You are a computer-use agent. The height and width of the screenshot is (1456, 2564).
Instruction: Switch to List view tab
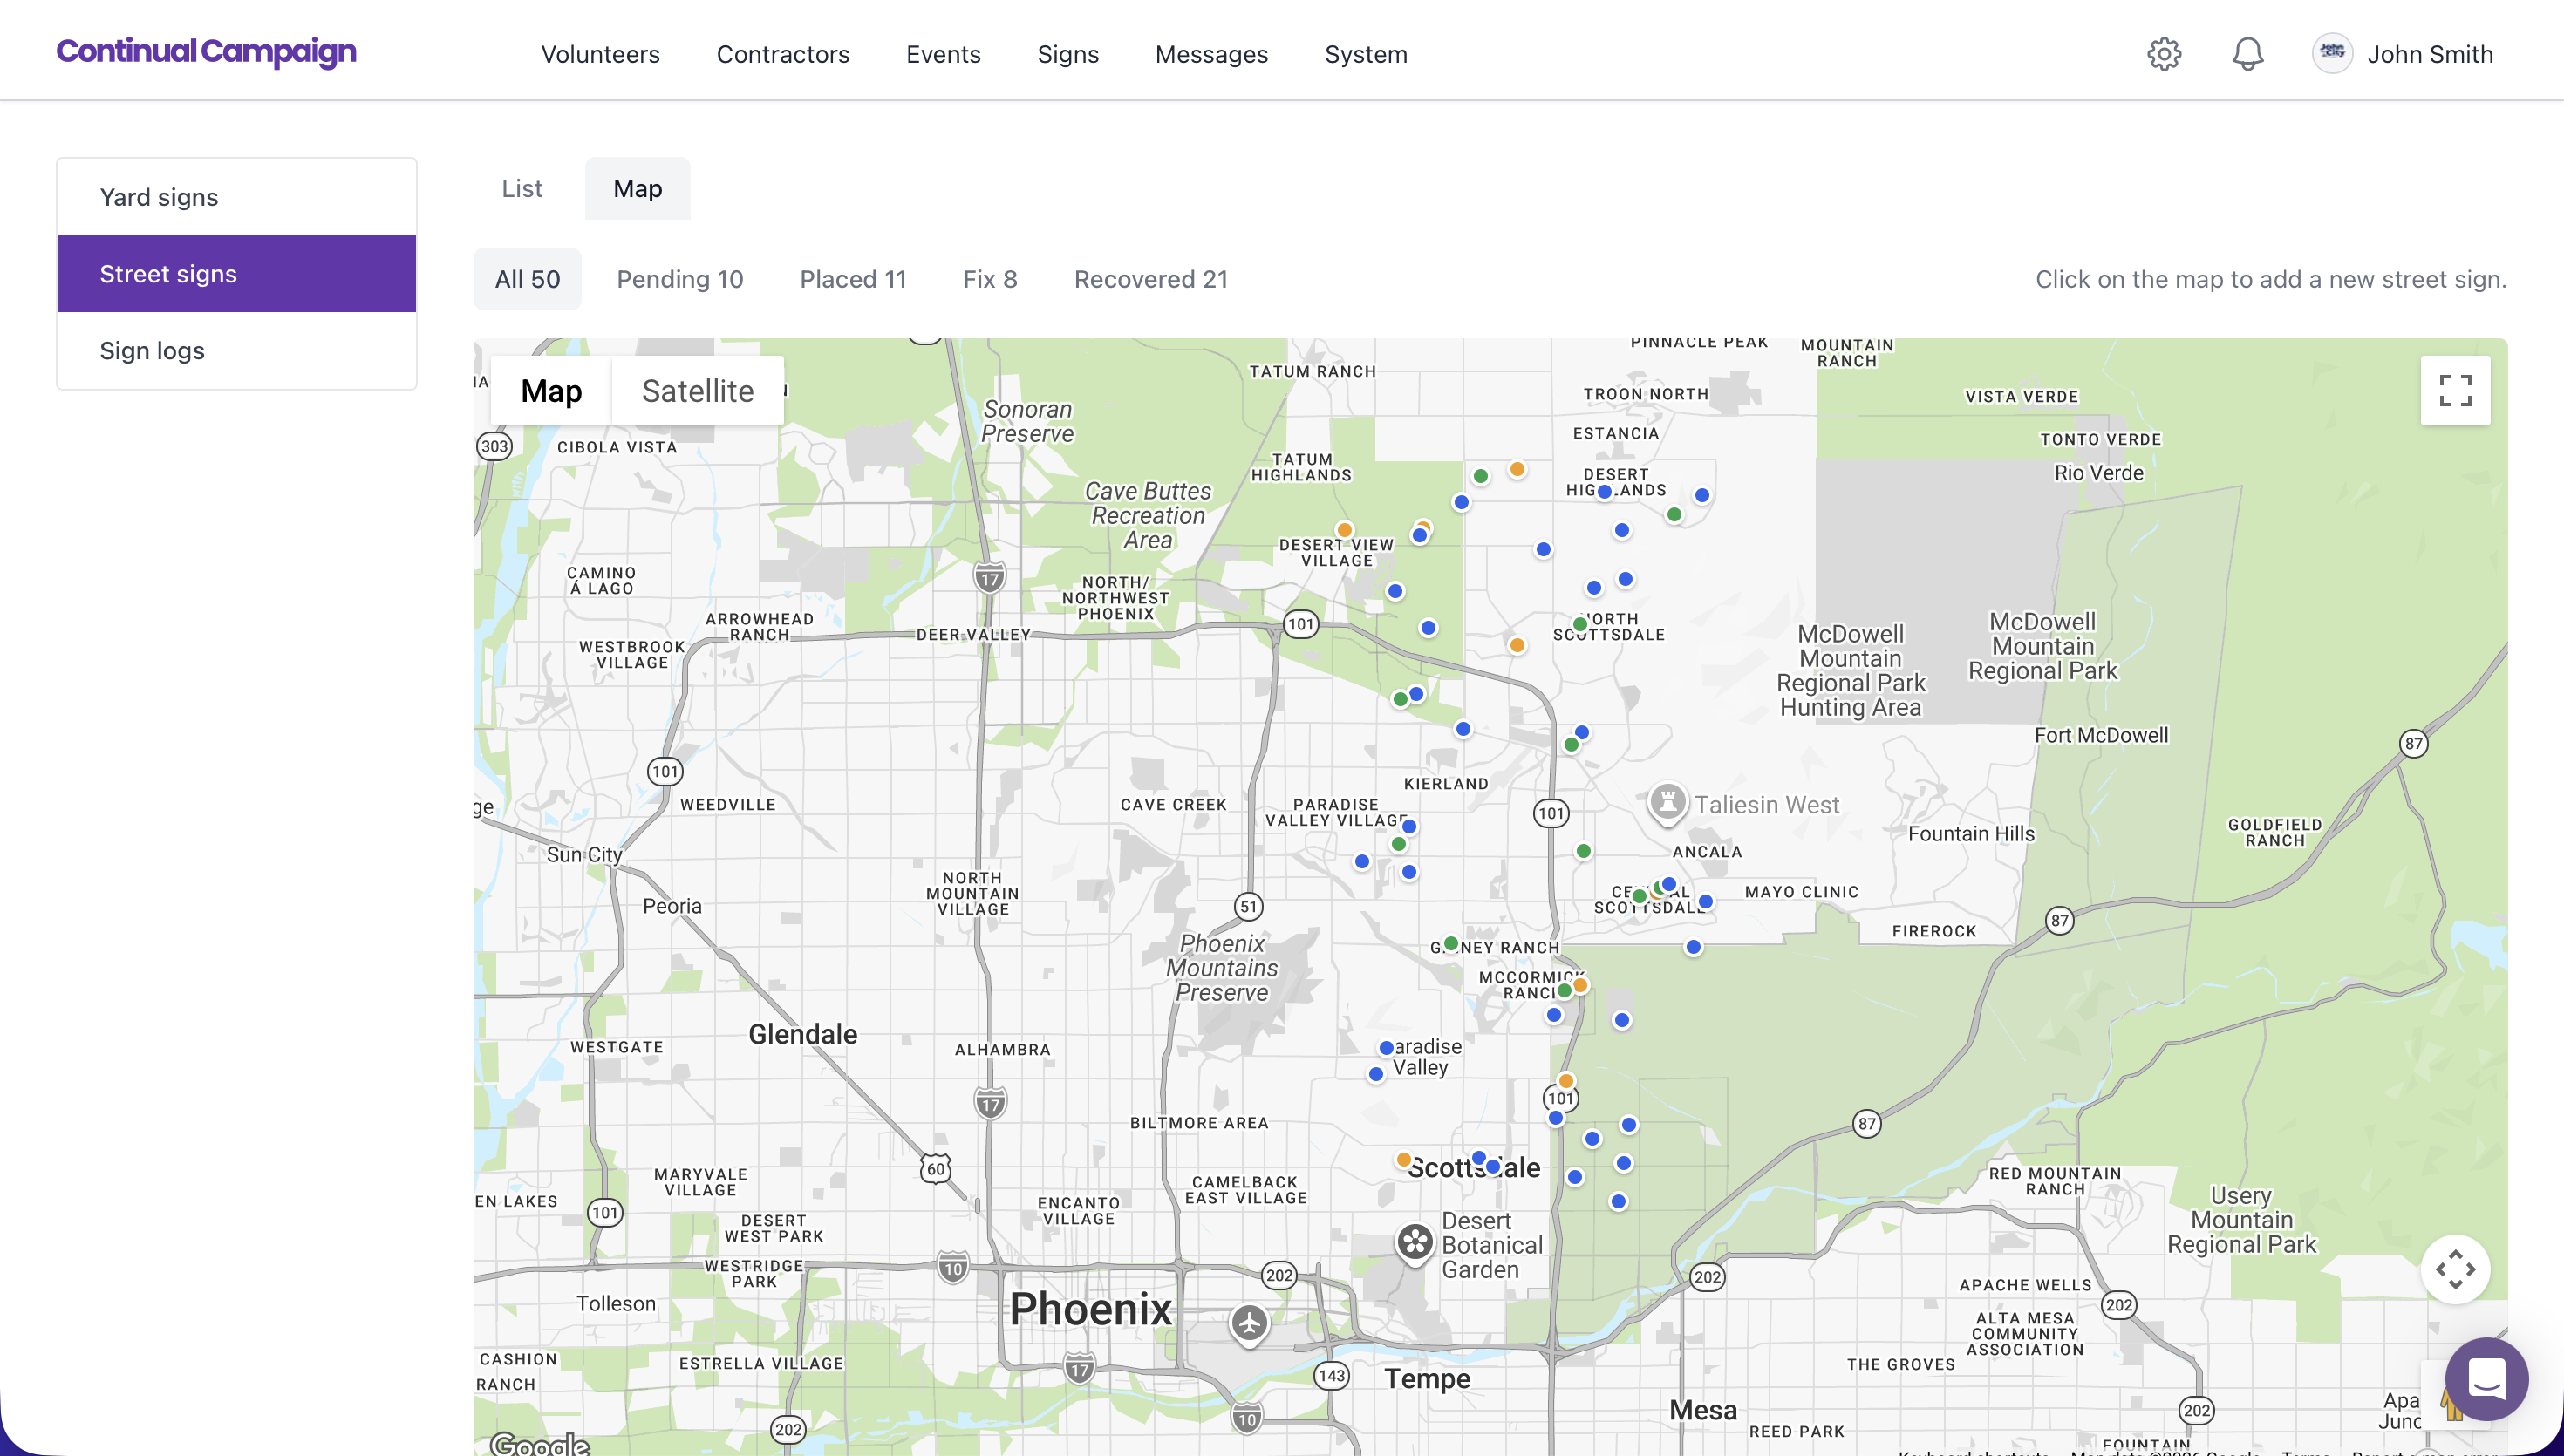click(x=522, y=188)
